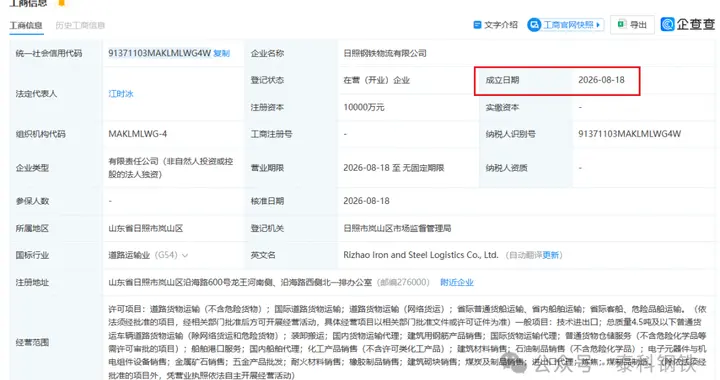This screenshot has width=720, height=380.
Task: Open legal representative 江时冰 profile
Action: pyautogui.click(x=121, y=94)
